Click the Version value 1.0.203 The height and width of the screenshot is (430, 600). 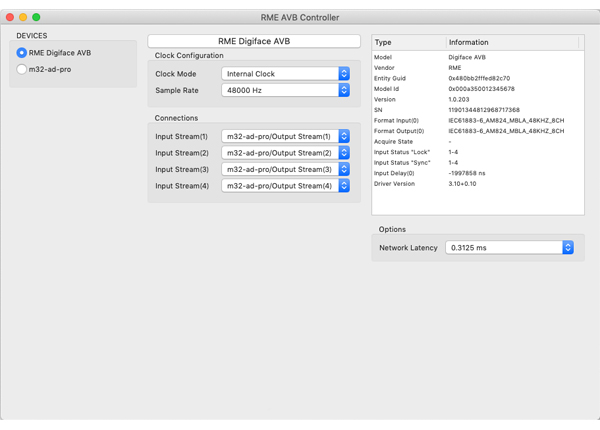(x=459, y=99)
